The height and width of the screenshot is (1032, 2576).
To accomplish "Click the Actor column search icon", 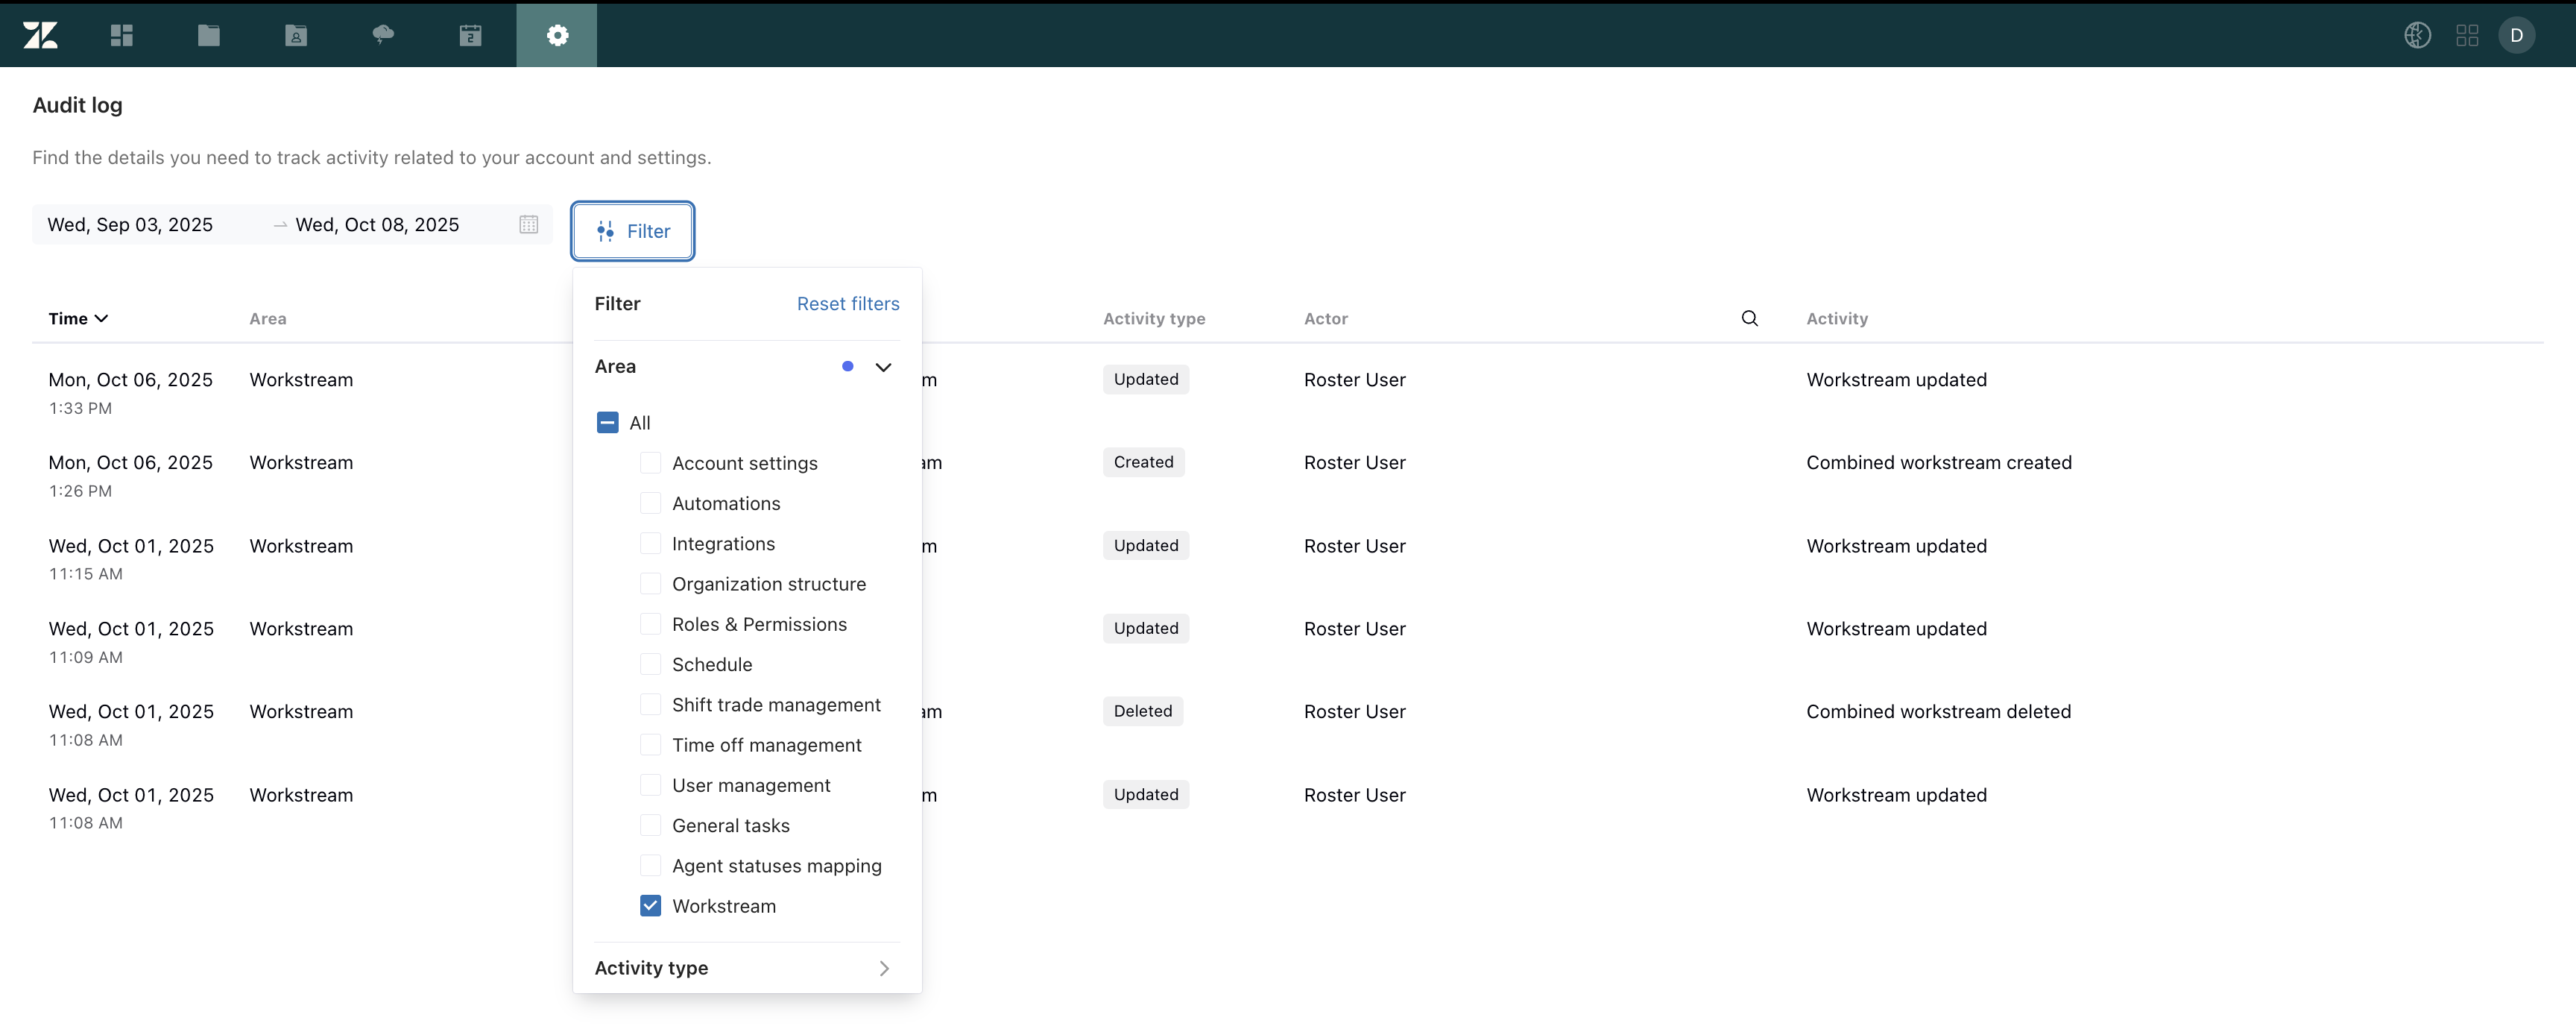I will click(x=1749, y=318).
